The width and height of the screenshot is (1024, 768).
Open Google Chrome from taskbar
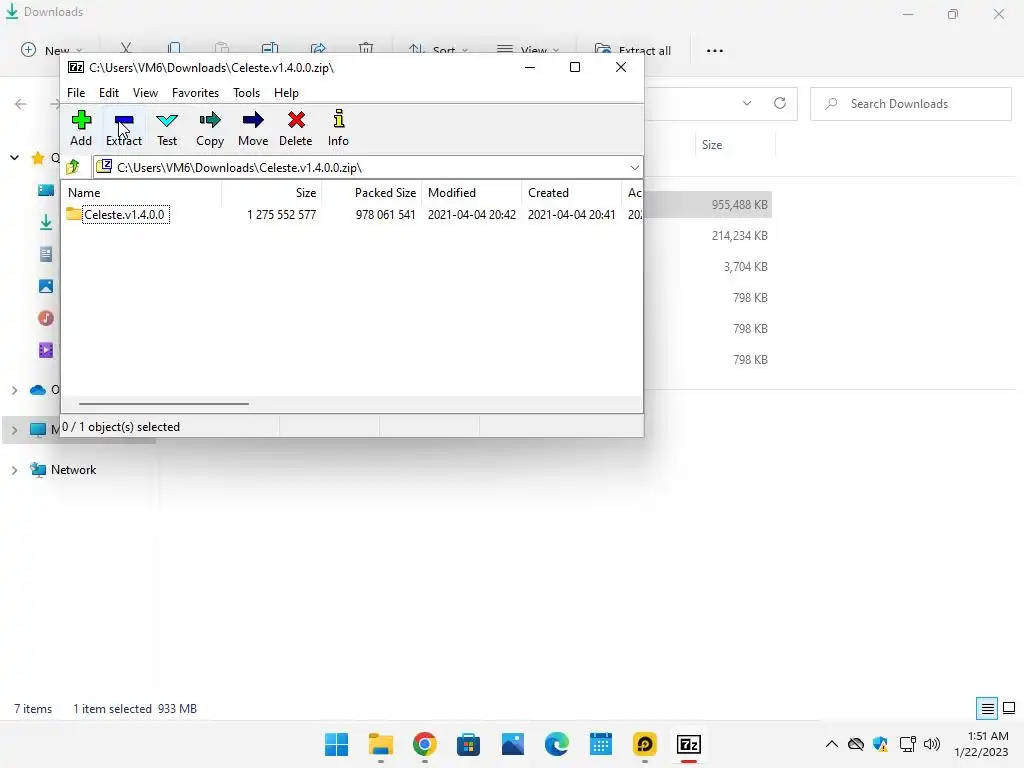click(x=424, y=744)
